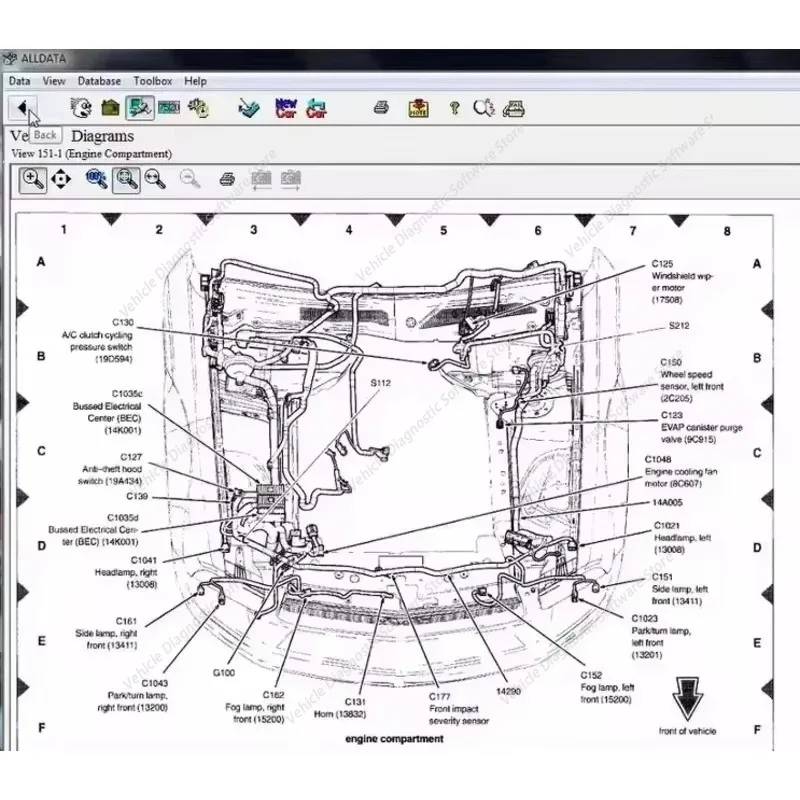Activate the Pan tool with four-way arrows
800x800 pixels.
(62, 179)
